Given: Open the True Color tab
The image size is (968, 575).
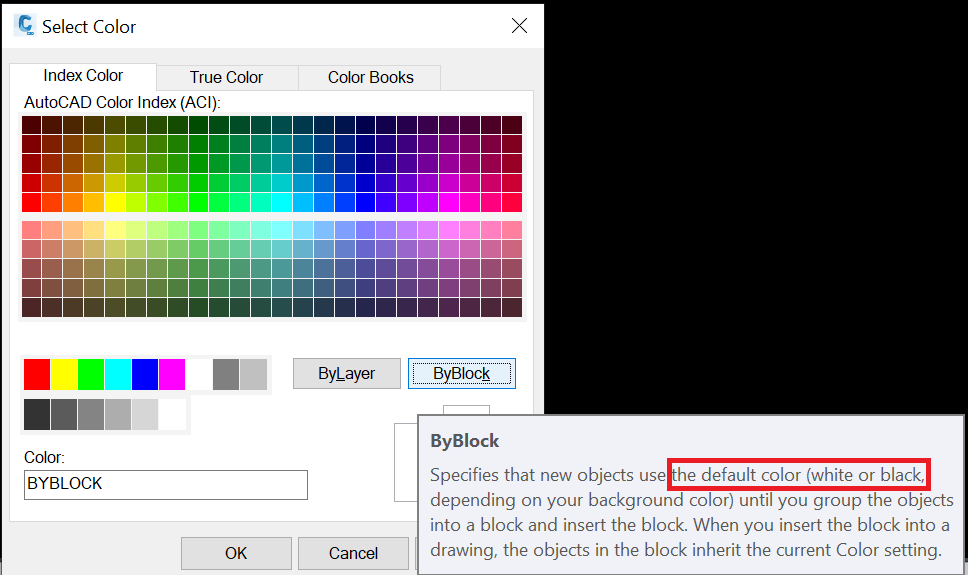Looking at the screenshot, I should [227, 78].
